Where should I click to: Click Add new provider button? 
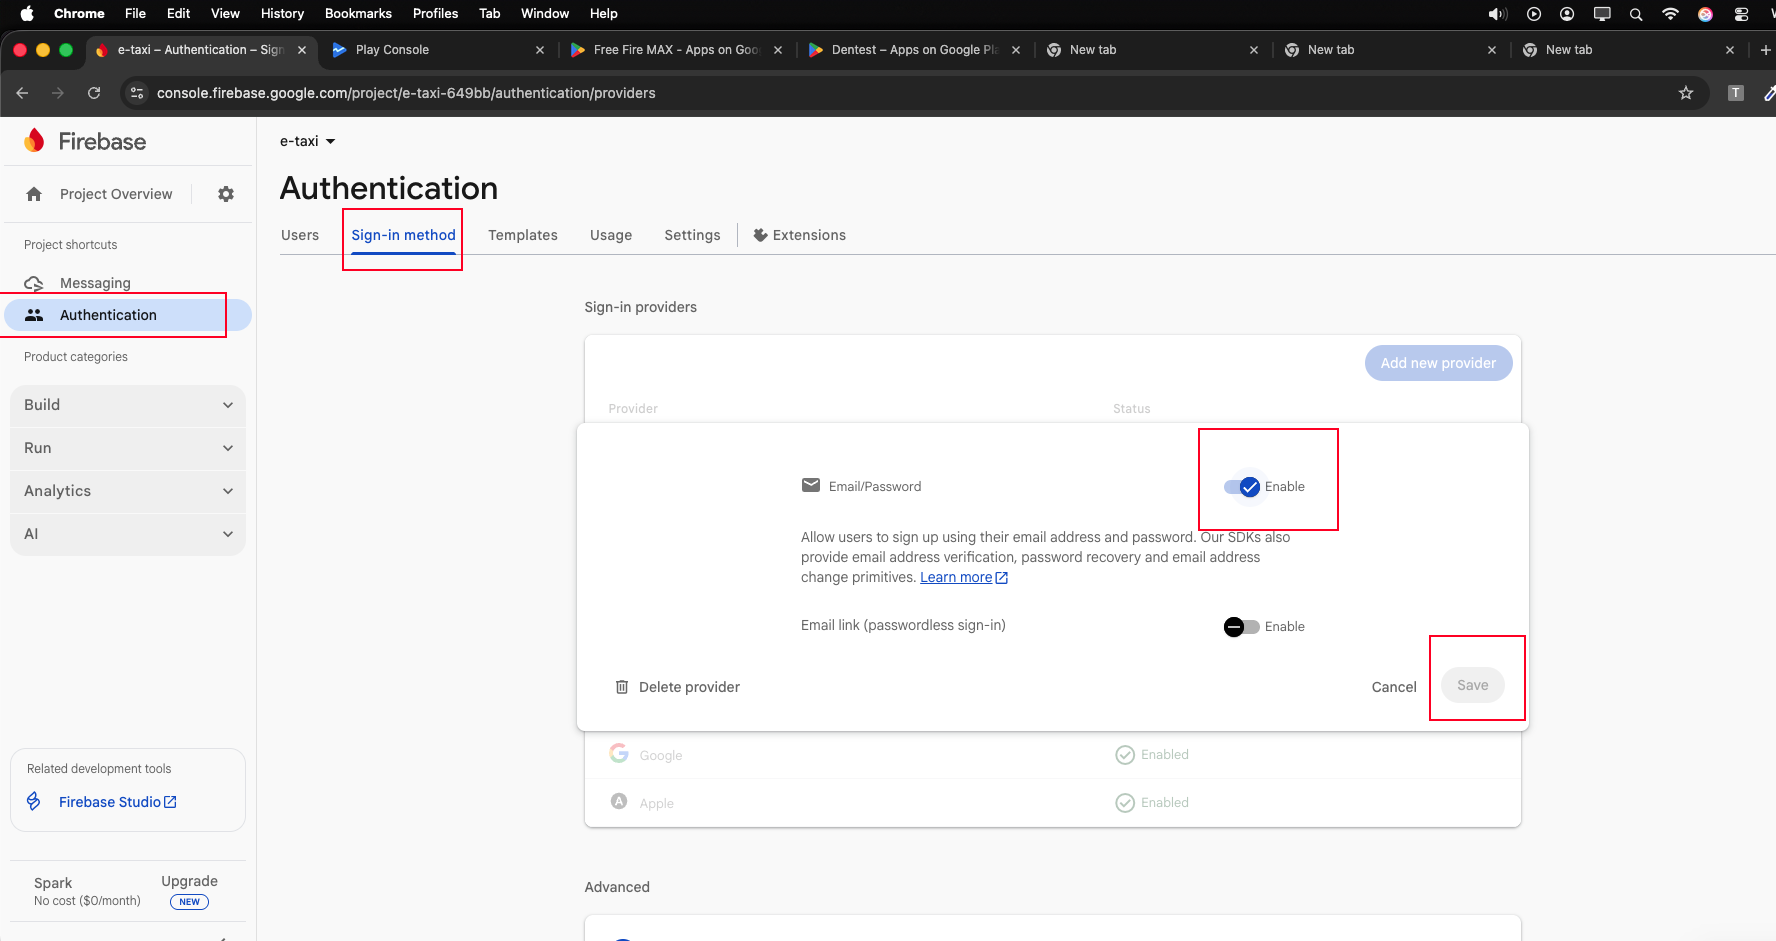1438,363
